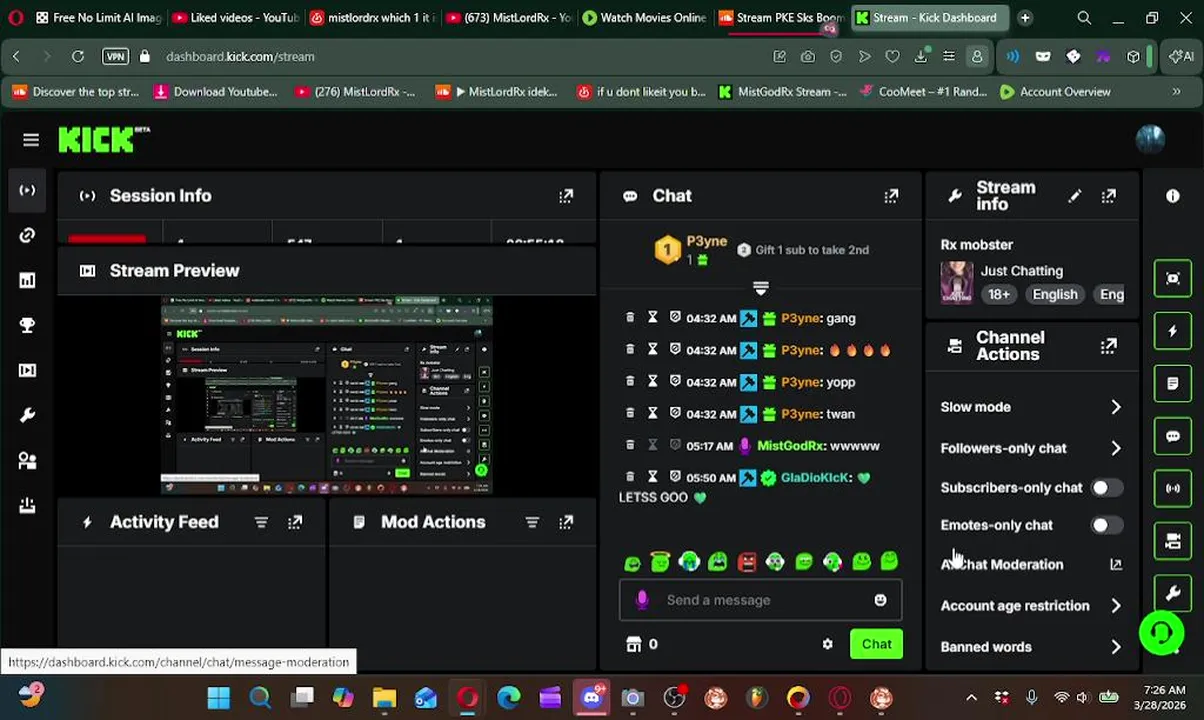Toggle Subscribers-only chat switch
Viewport: 1204px width, 720px height.
coord(1106,488)
